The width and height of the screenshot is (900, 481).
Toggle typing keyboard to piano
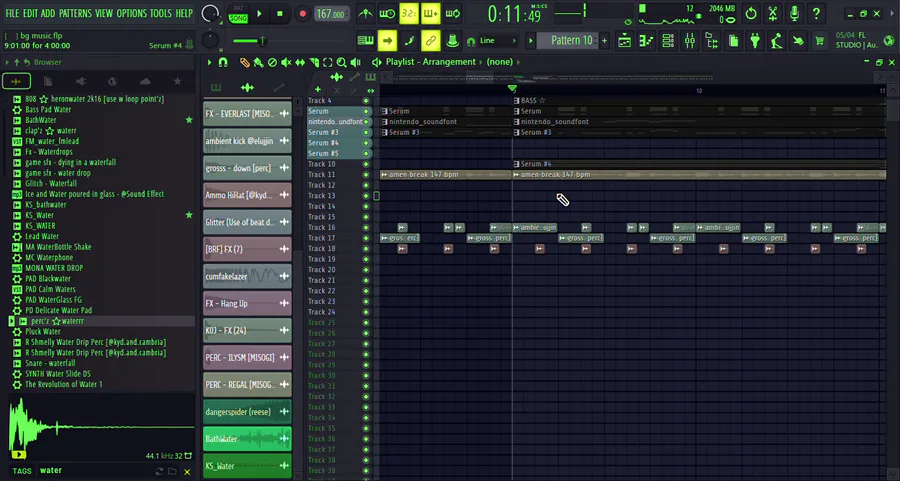[365, 41]
